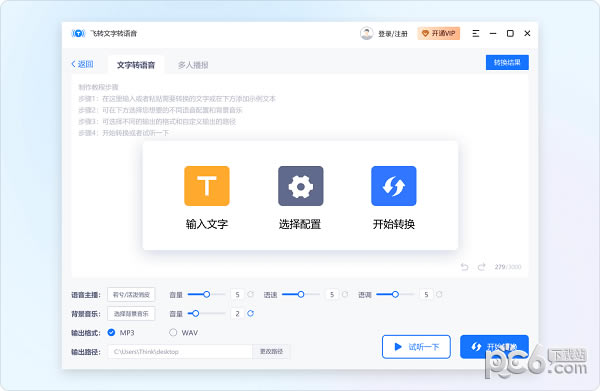This screenshot has width=600, height=391.
Task: Click the 选择配置 gear icon
Action: coord(300,186)
